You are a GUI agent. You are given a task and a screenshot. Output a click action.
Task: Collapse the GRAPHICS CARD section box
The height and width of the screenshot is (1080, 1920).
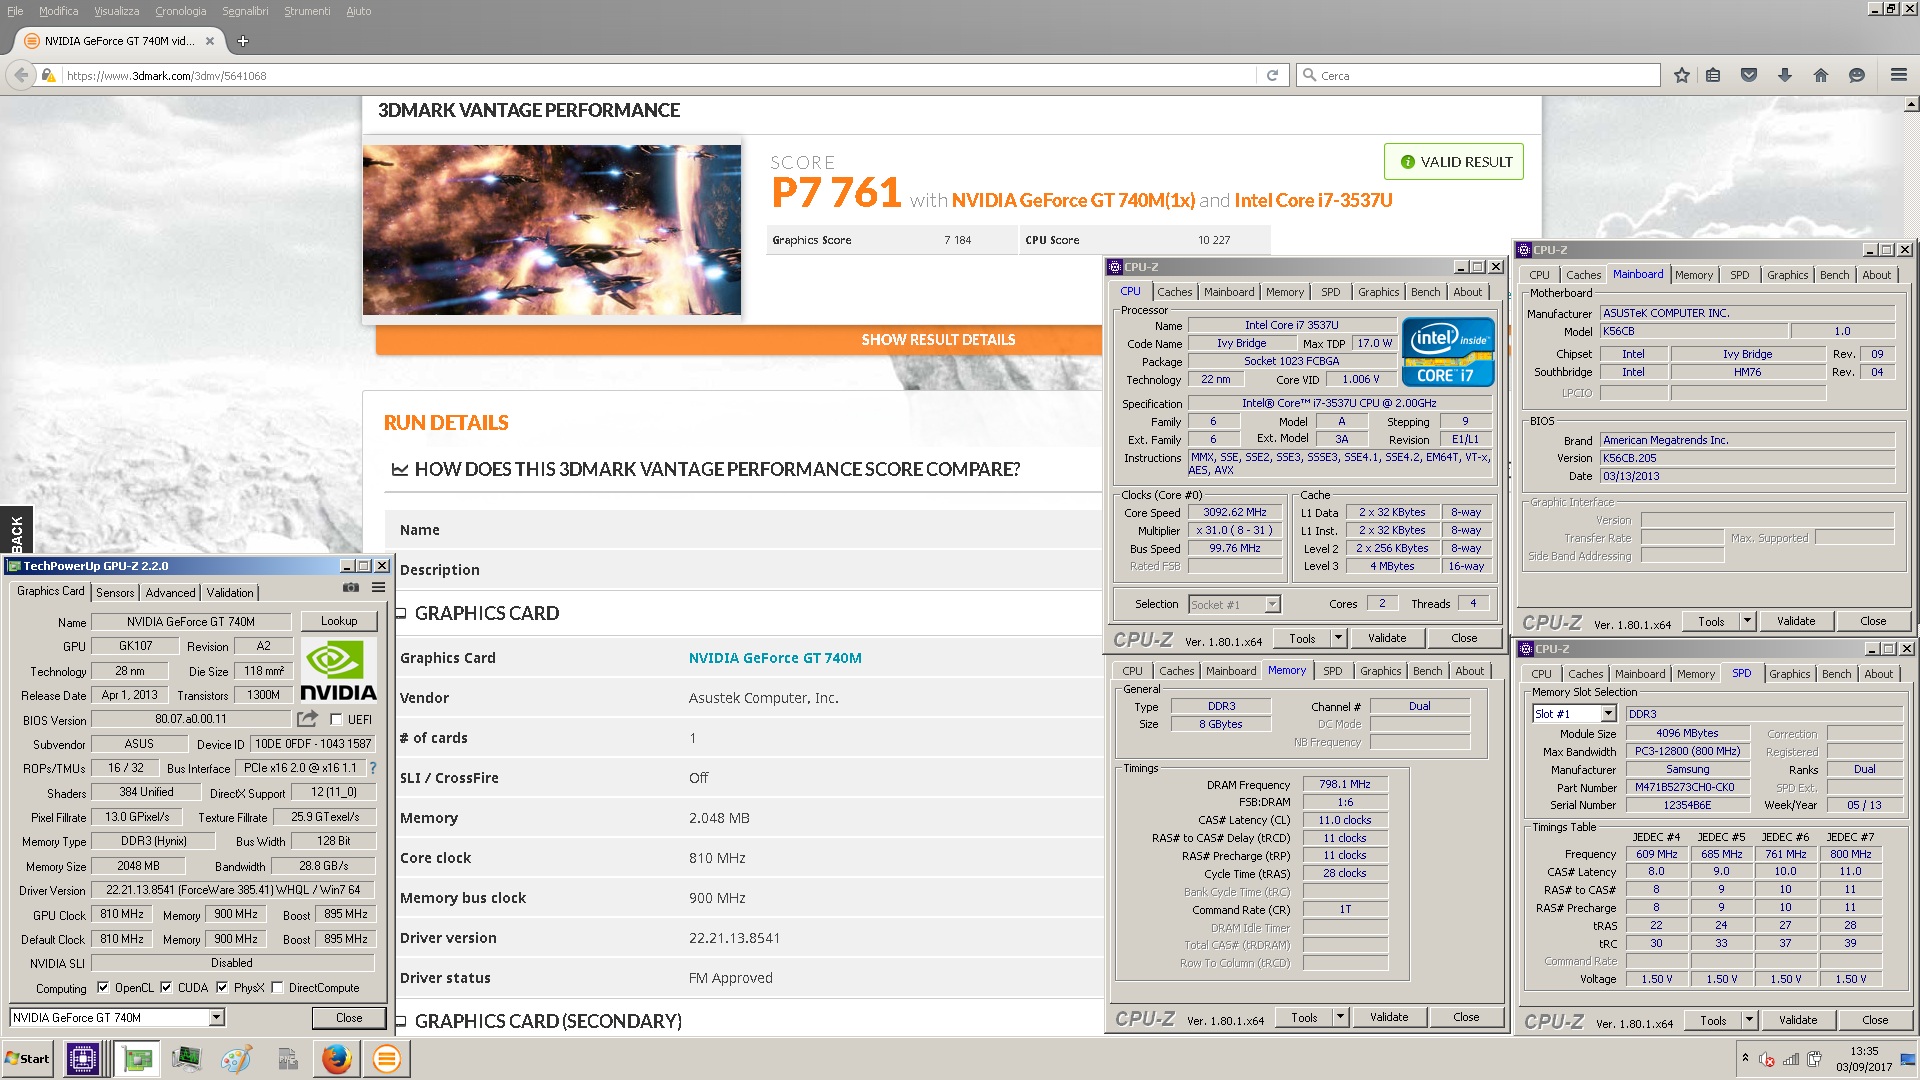coord(400,614)
